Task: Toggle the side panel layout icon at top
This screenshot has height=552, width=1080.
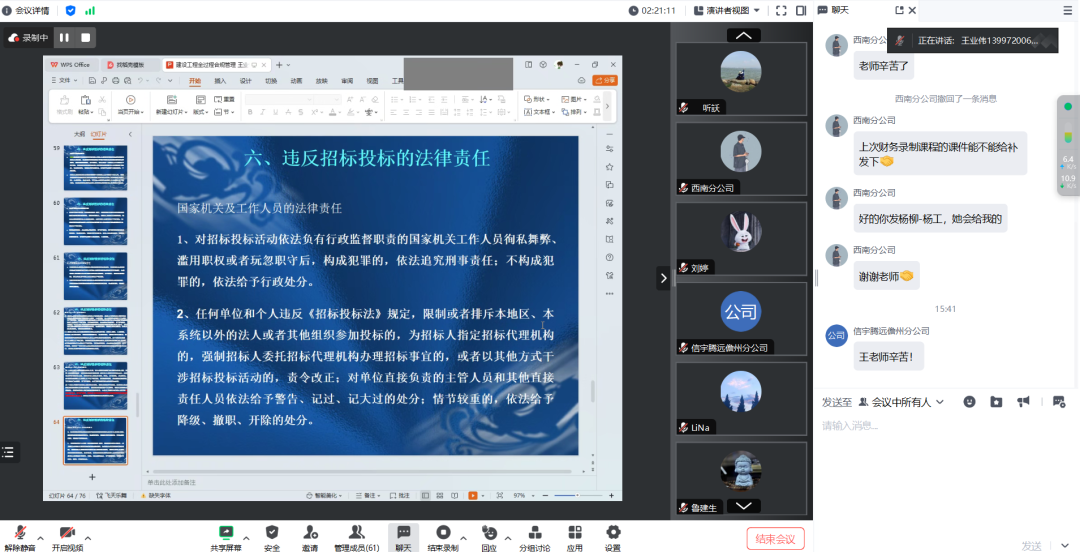Action: tap(801, 10)
